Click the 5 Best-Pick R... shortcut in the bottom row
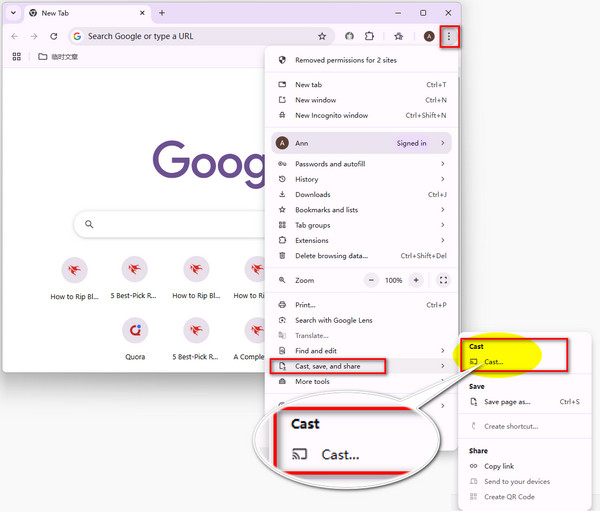The height and width of the screenshot is (512, 600). pyautogui.click(x=196, y=339)
